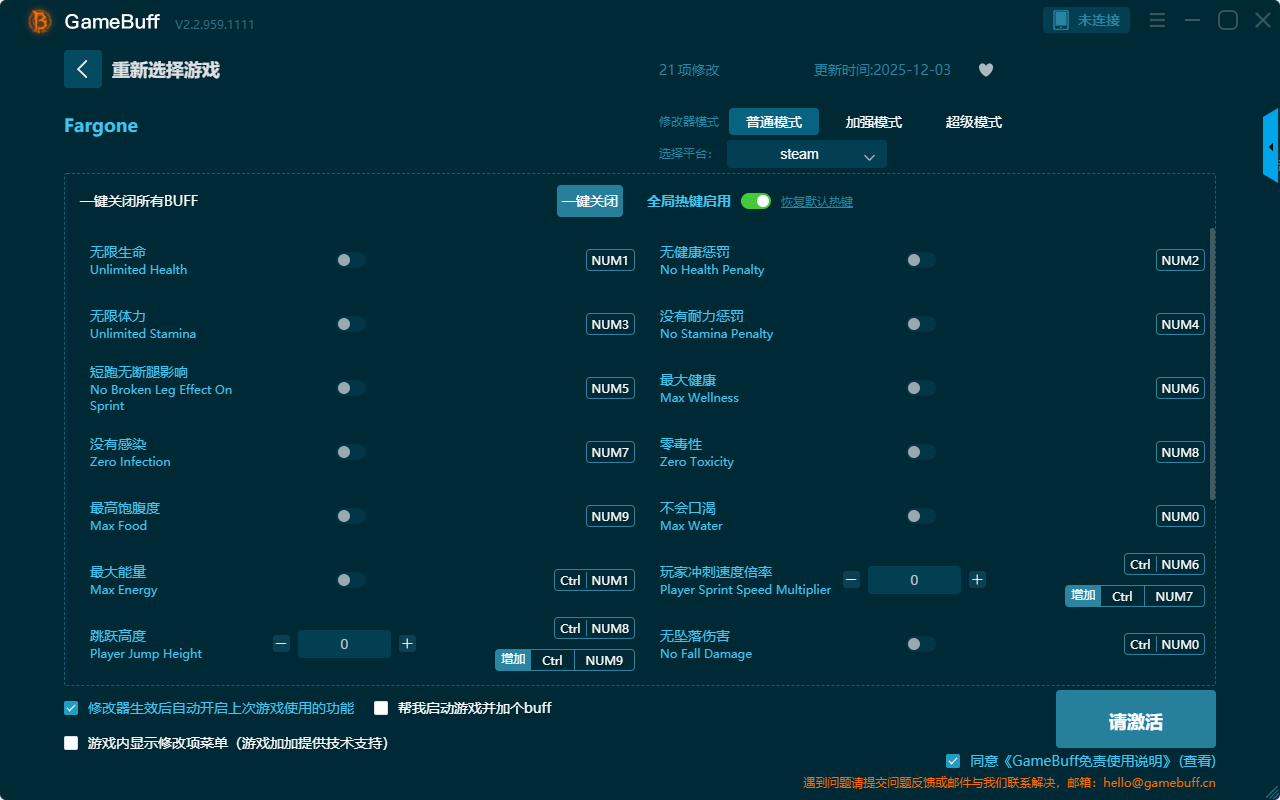
Task: Click the 一键关闭 button
Action: tap(590, 201)
